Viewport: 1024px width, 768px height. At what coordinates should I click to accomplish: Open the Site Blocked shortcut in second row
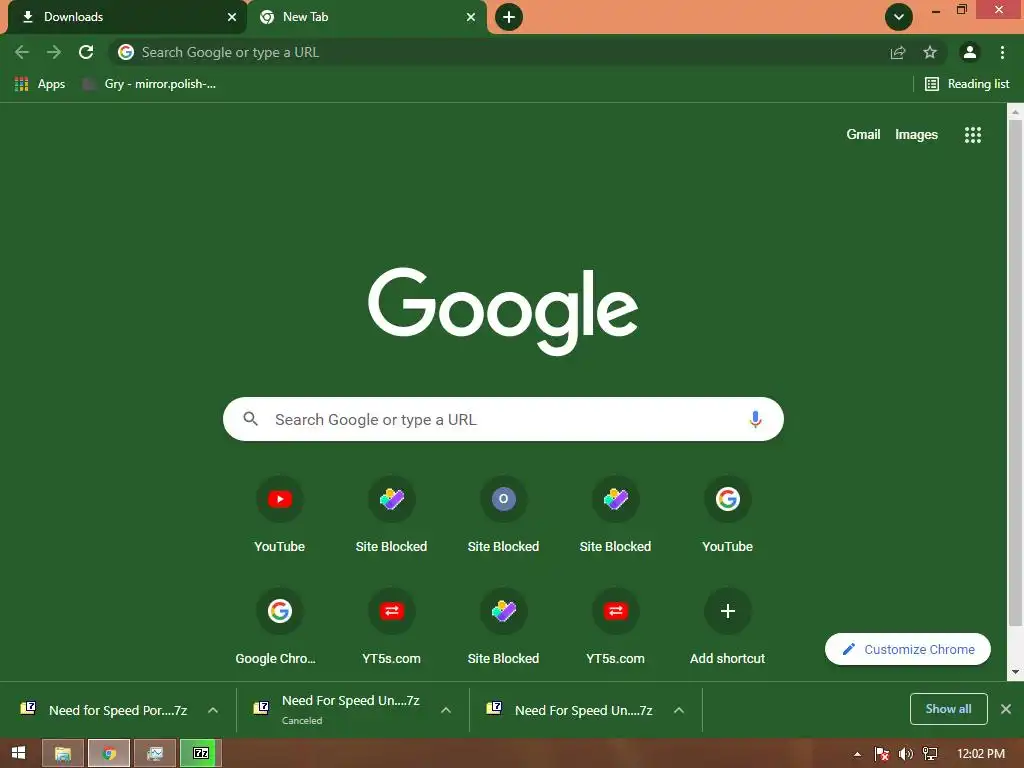(504, 628)
